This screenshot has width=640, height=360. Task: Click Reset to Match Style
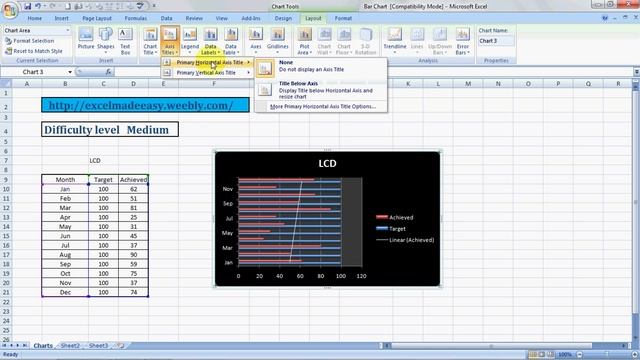33,51
